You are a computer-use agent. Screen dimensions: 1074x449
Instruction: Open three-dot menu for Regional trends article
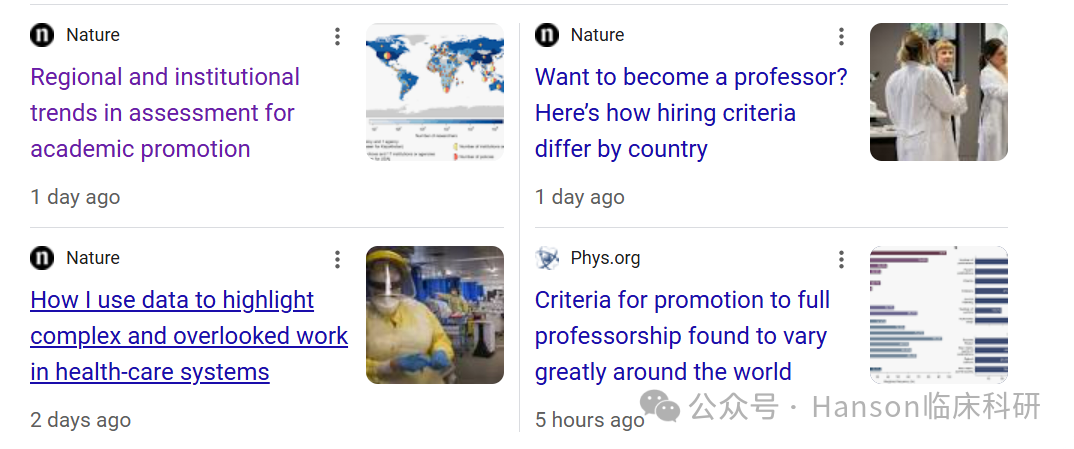pos(337,37)
